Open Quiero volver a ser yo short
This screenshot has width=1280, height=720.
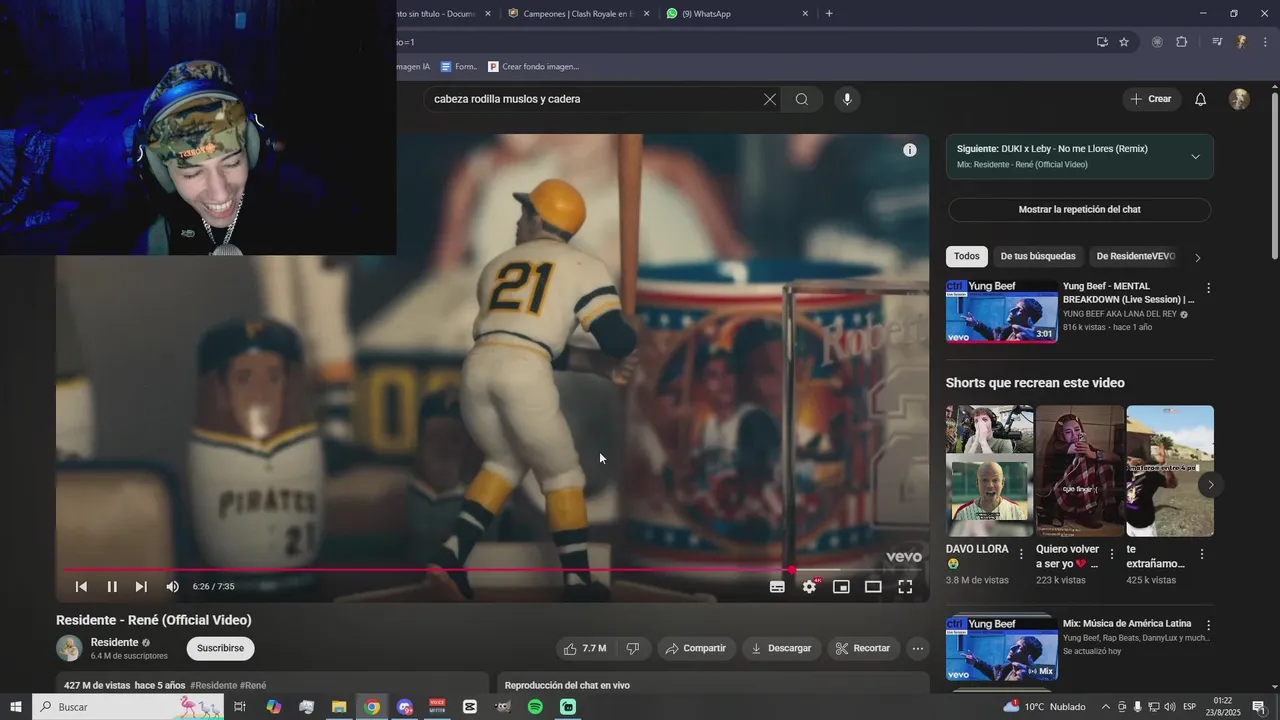click(1080, 471)
